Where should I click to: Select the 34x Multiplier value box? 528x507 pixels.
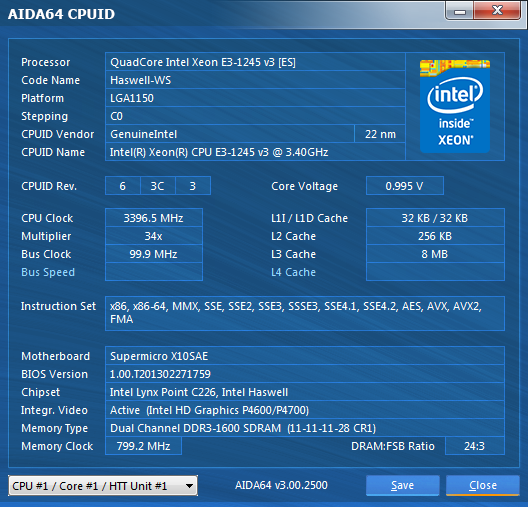[x=154, y=236]
